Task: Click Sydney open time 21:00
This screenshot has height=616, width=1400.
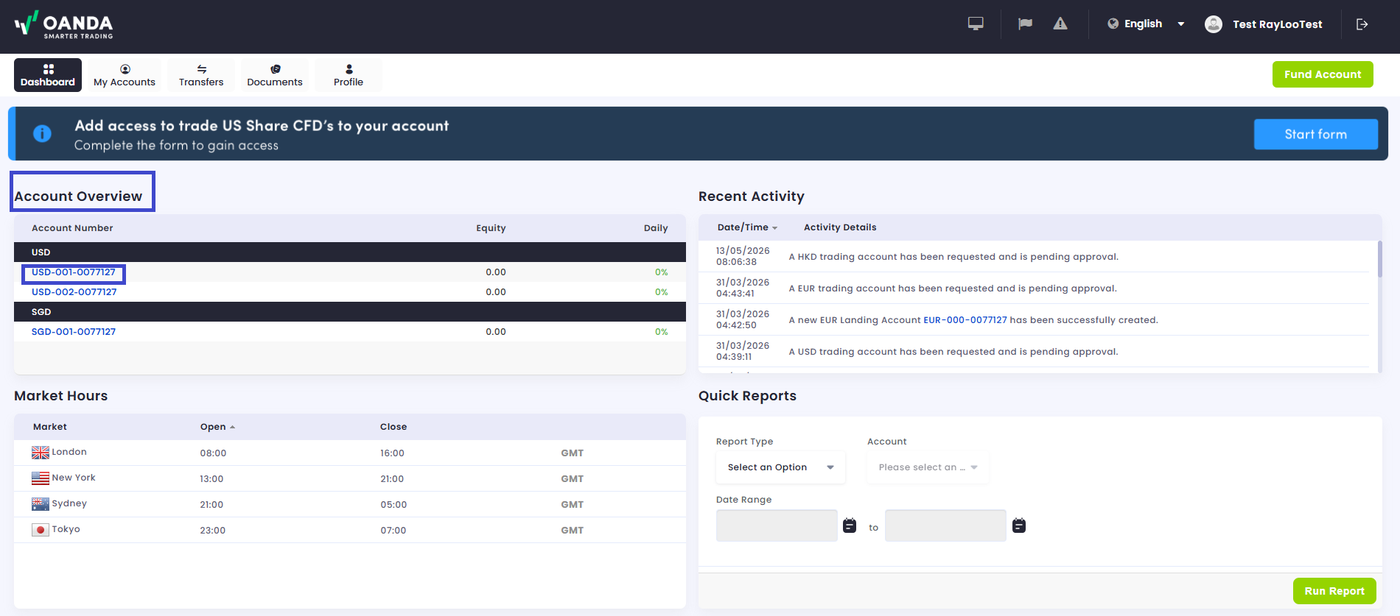Action: click(213, 505)
